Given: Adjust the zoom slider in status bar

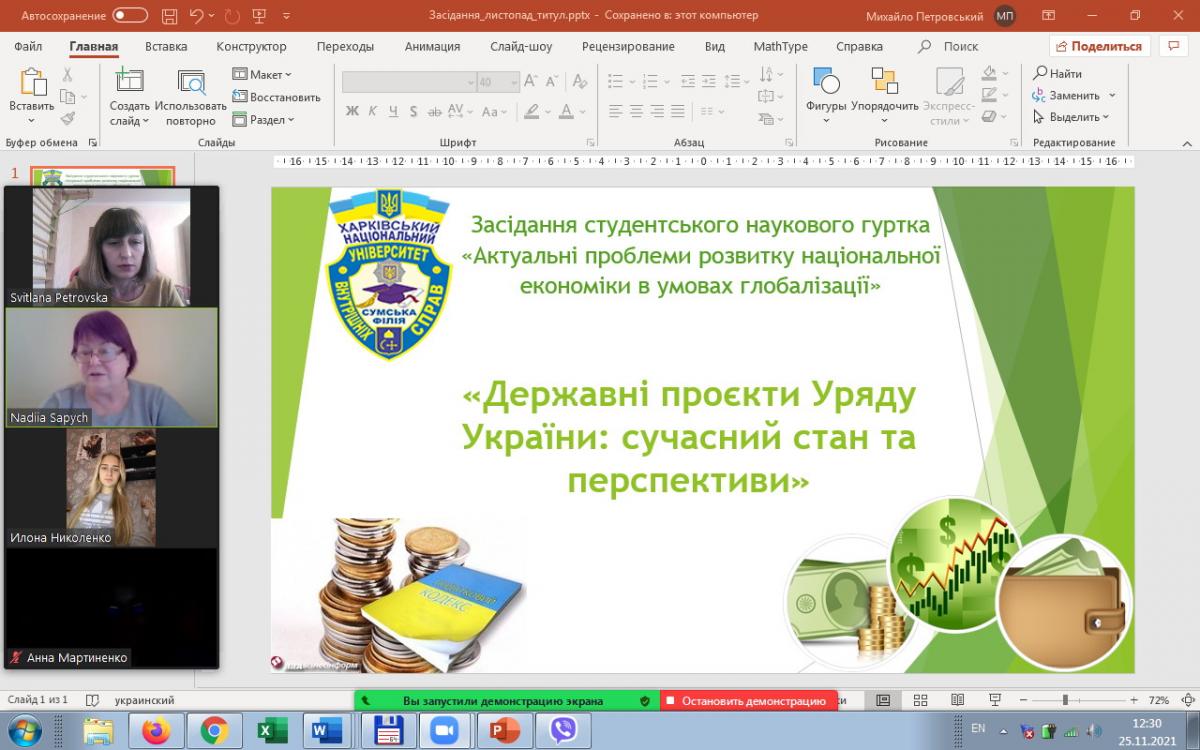Looking at the screenshot, I should coord(1065,701).
